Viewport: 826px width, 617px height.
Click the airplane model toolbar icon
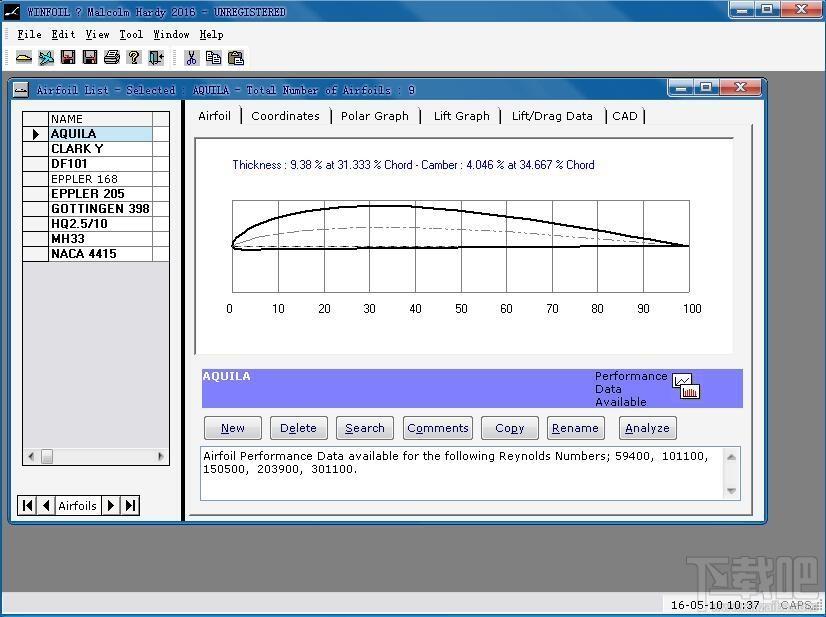tap(46, 57)
